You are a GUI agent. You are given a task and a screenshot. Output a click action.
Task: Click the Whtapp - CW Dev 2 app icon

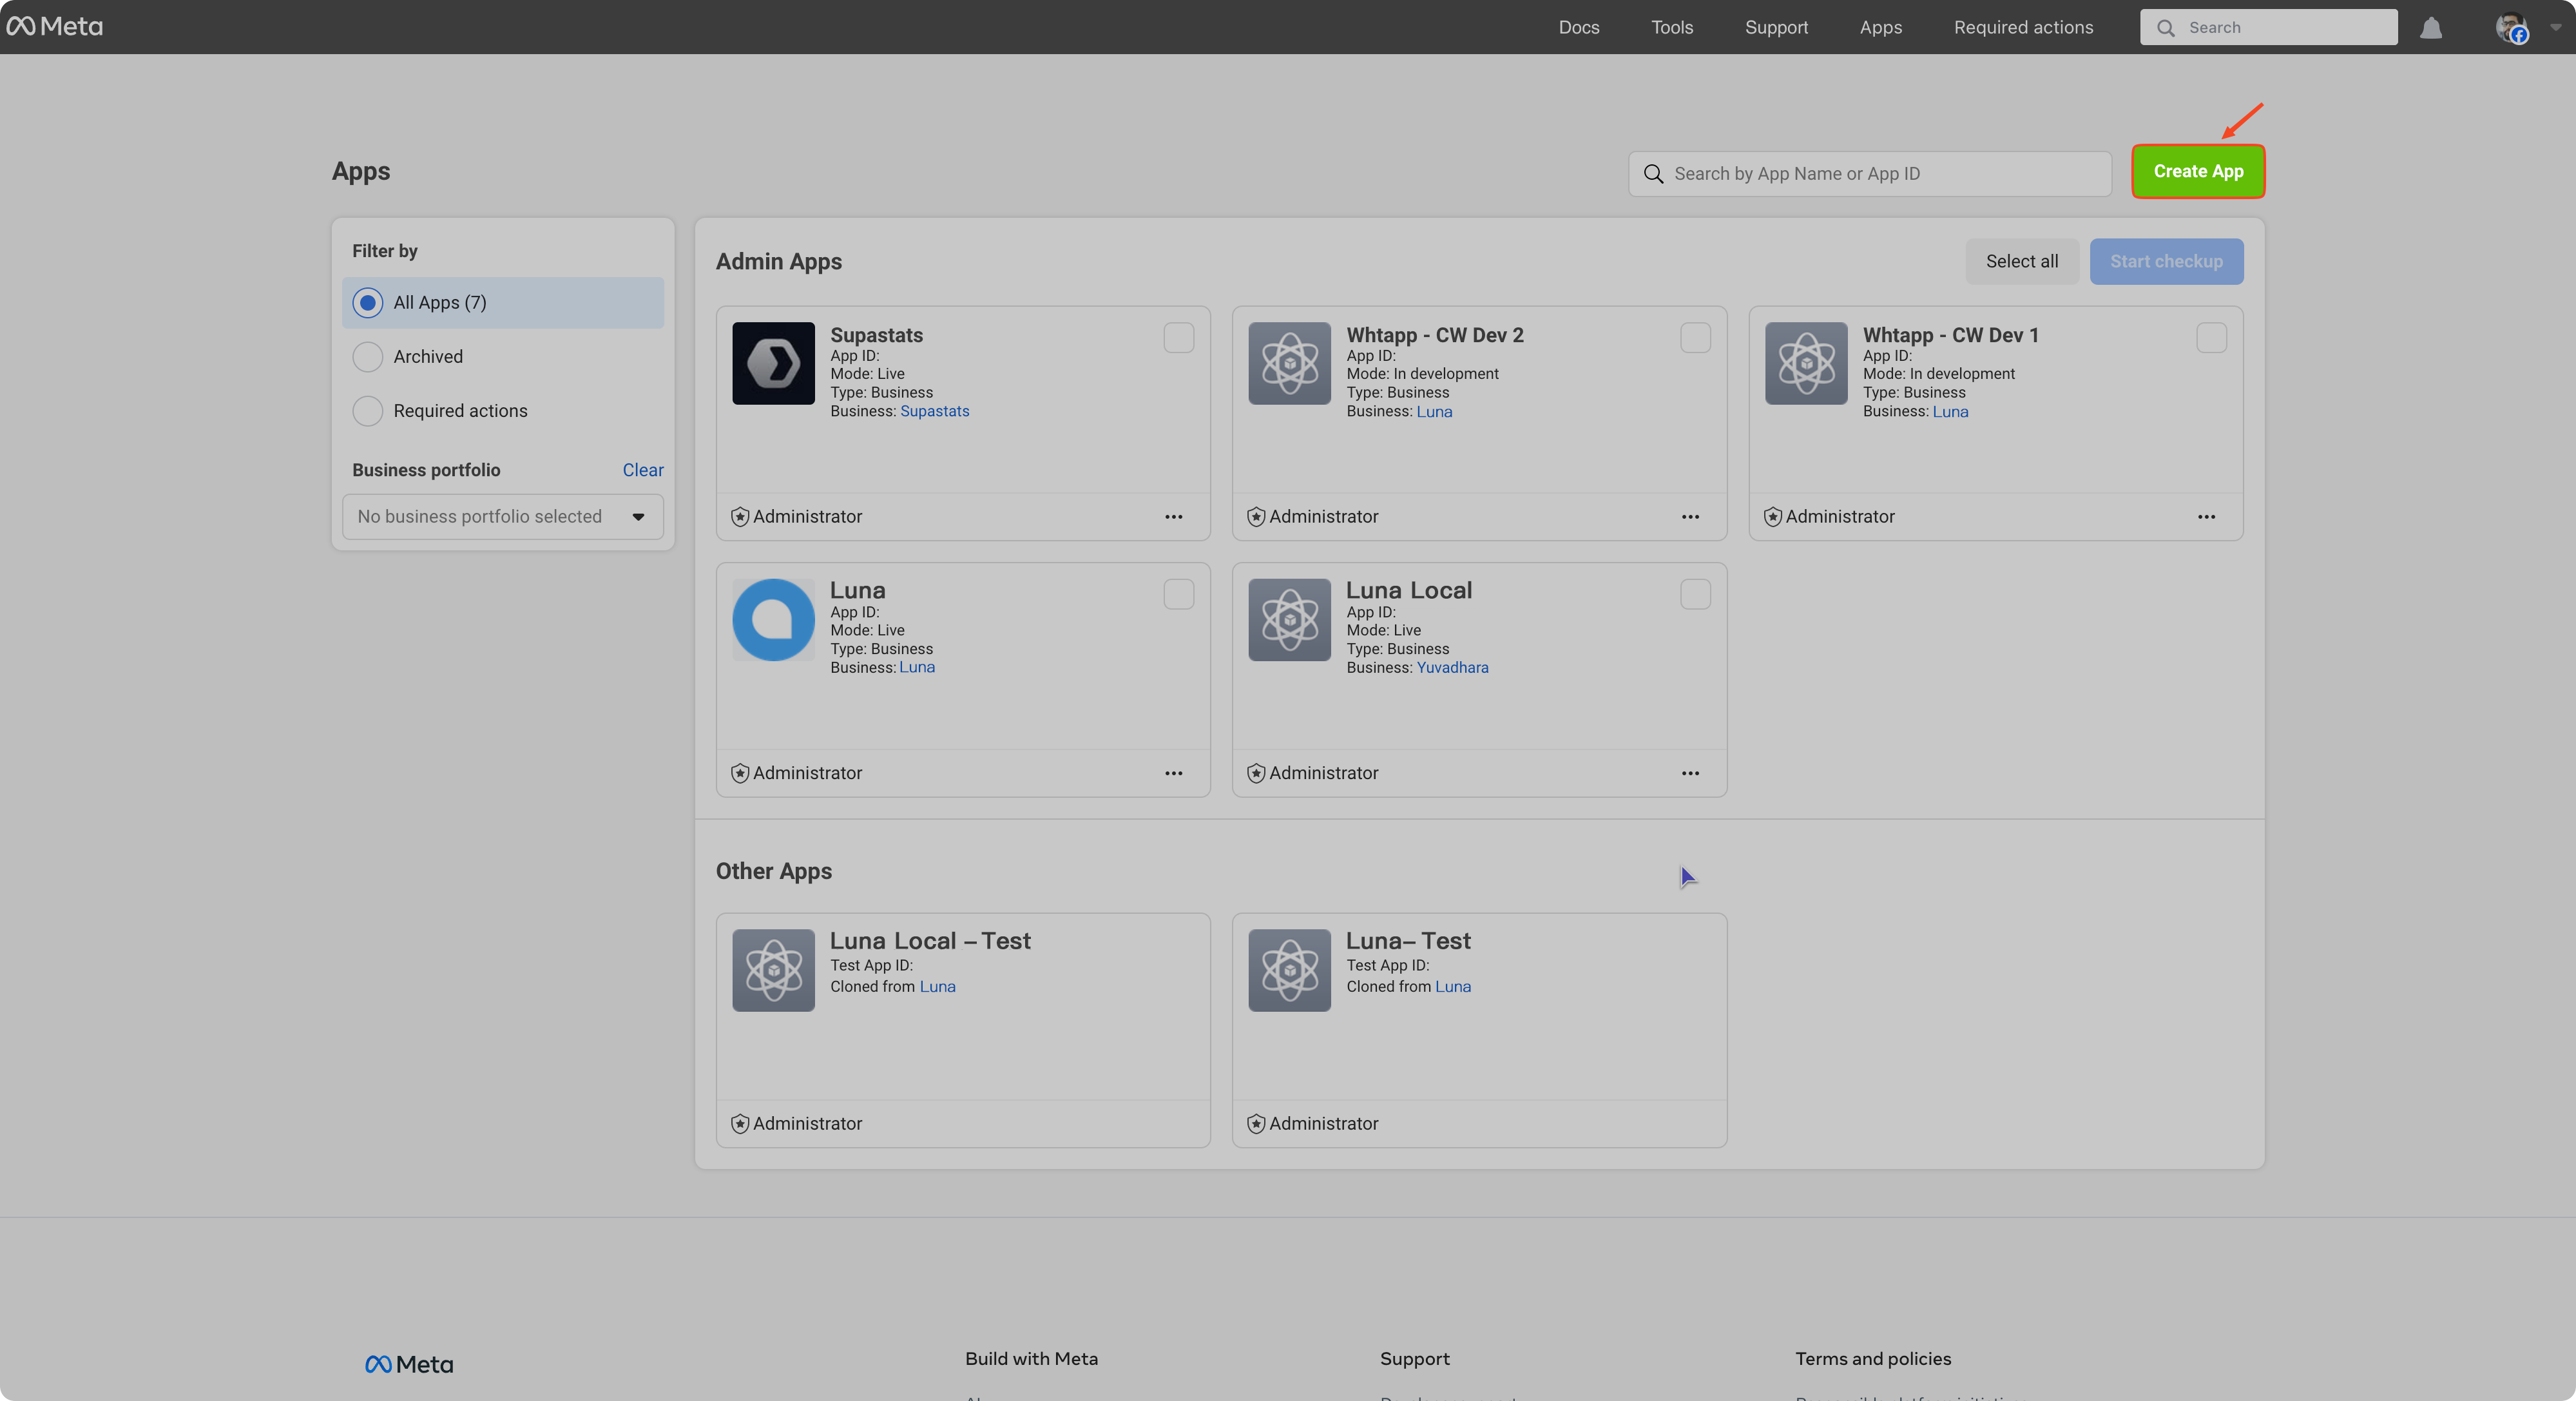[1289, 363]
